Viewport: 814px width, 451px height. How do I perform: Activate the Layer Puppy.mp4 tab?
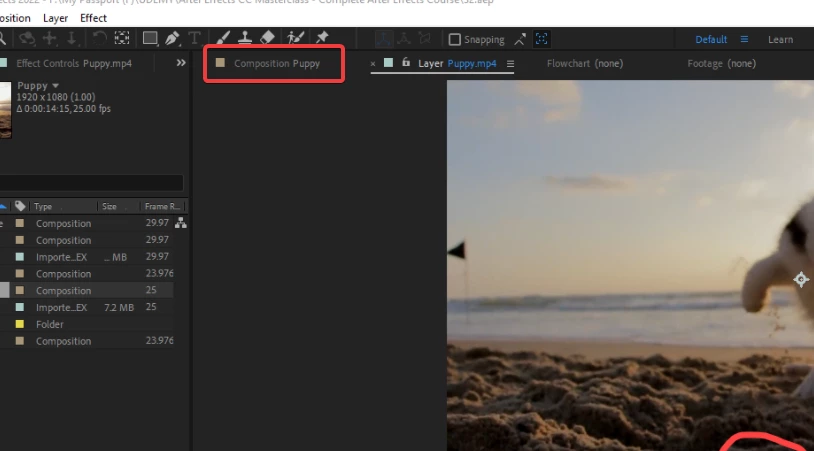[x=457, y=63]
